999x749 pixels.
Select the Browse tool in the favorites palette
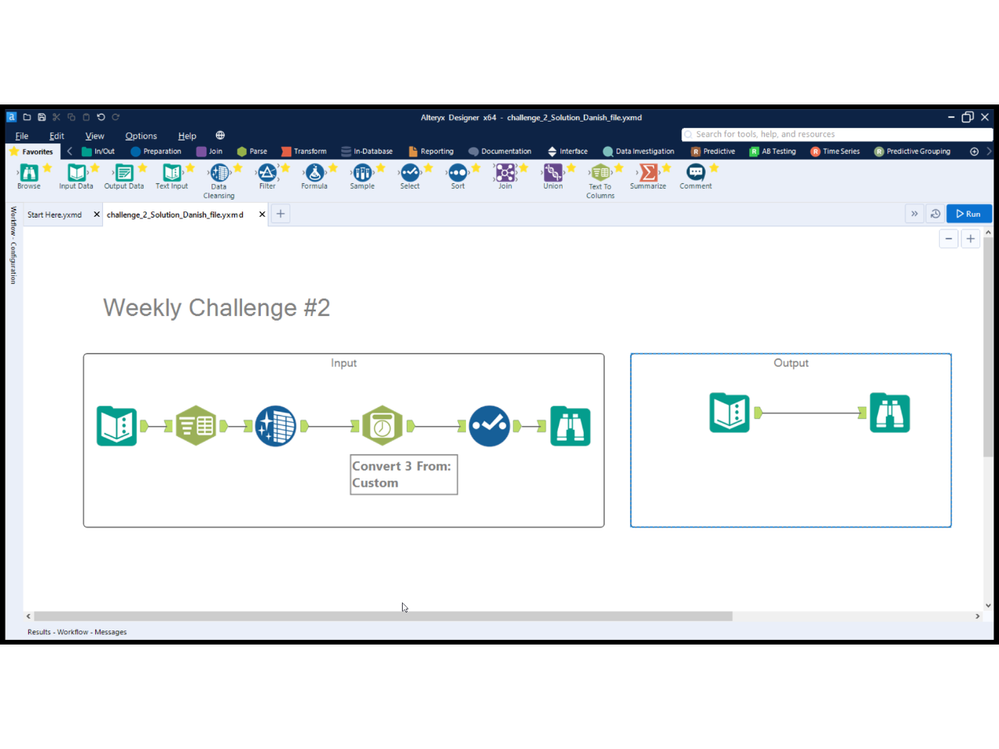[29, 176]
